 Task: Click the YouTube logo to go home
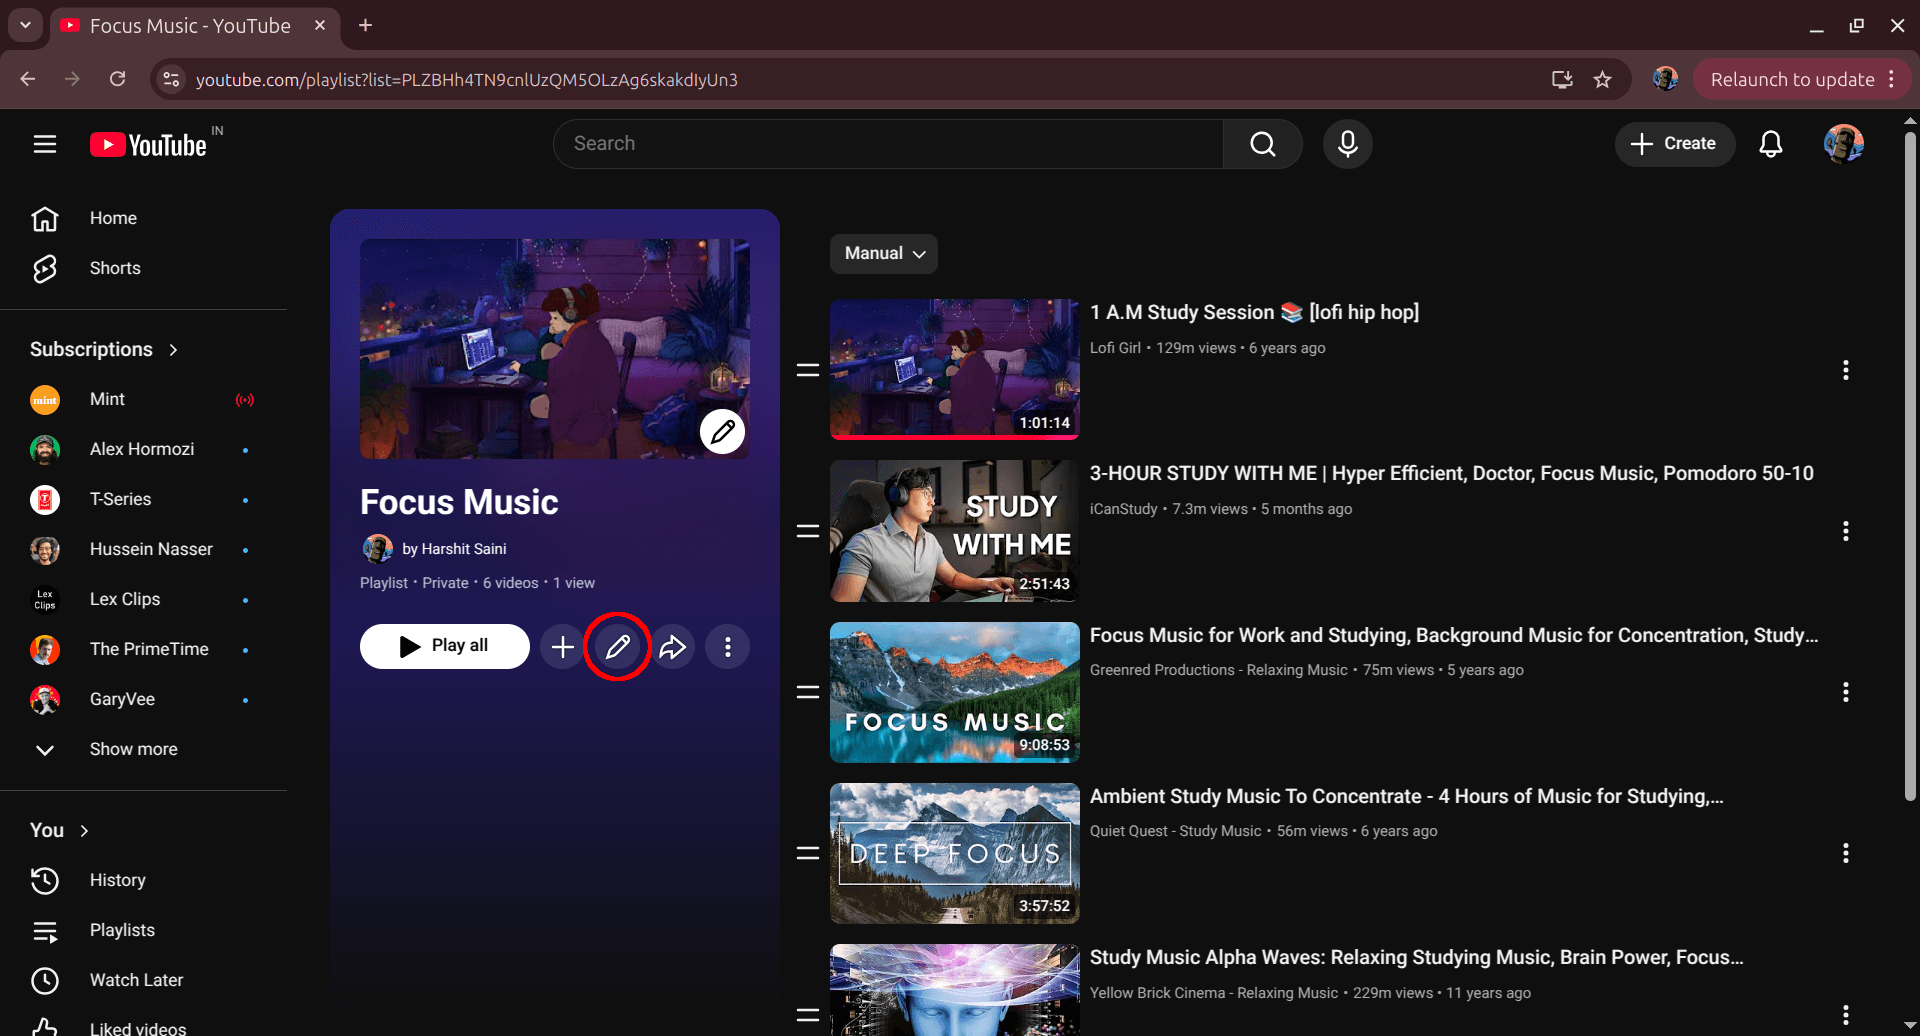tap(148, 143)
